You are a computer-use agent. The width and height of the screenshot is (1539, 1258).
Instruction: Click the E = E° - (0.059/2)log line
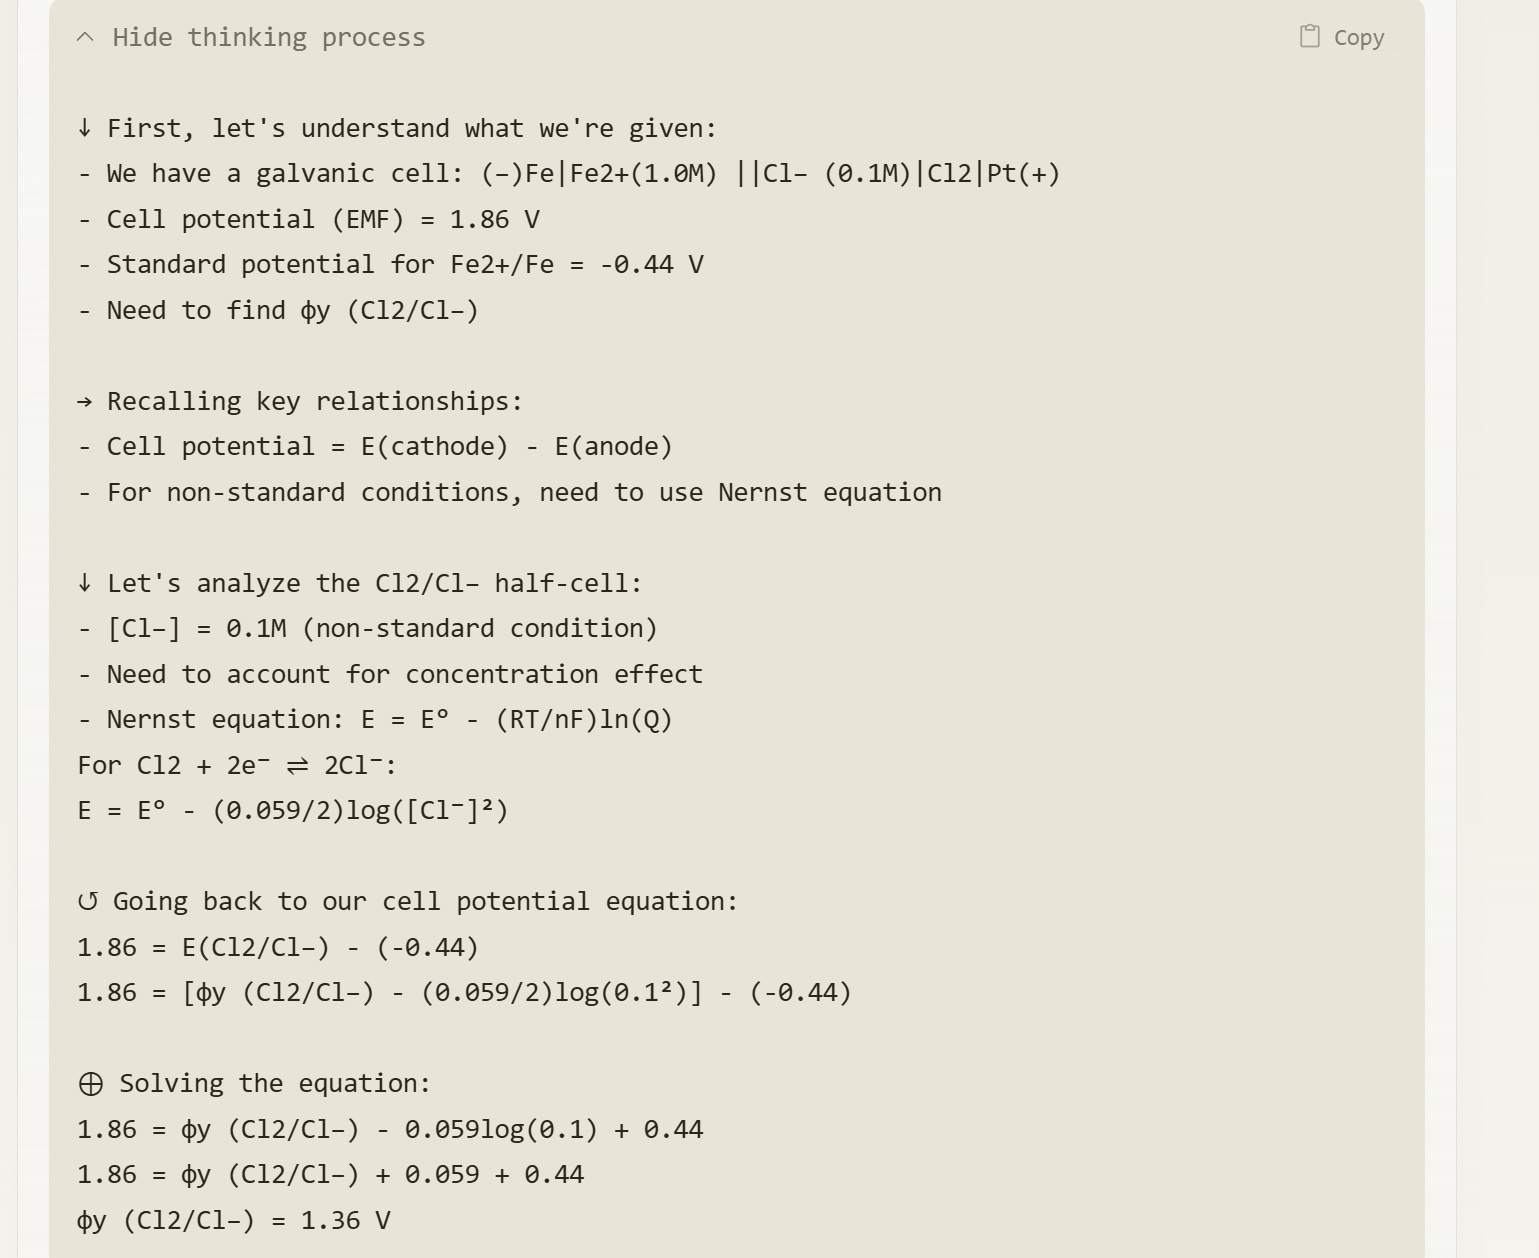tap(293, 811)
